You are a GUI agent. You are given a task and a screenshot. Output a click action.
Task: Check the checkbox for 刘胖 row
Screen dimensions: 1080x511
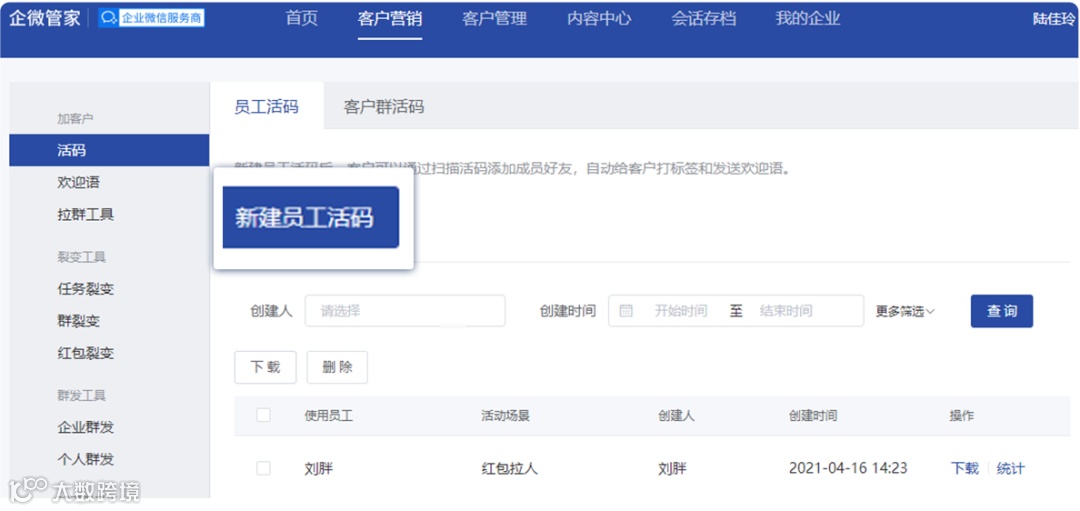[263, 468]
